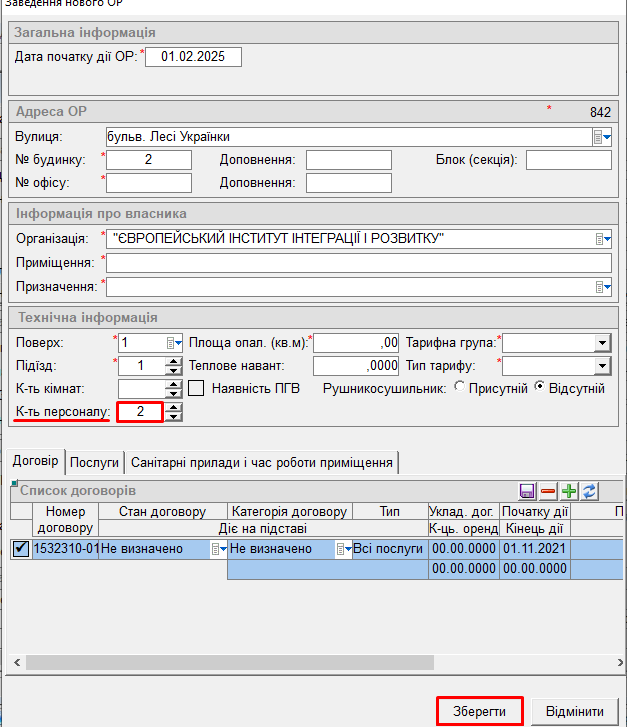Click the Зберегти button
Viewport: 627px width, 727px height.
pyautogui.click(x=479, y=711)
